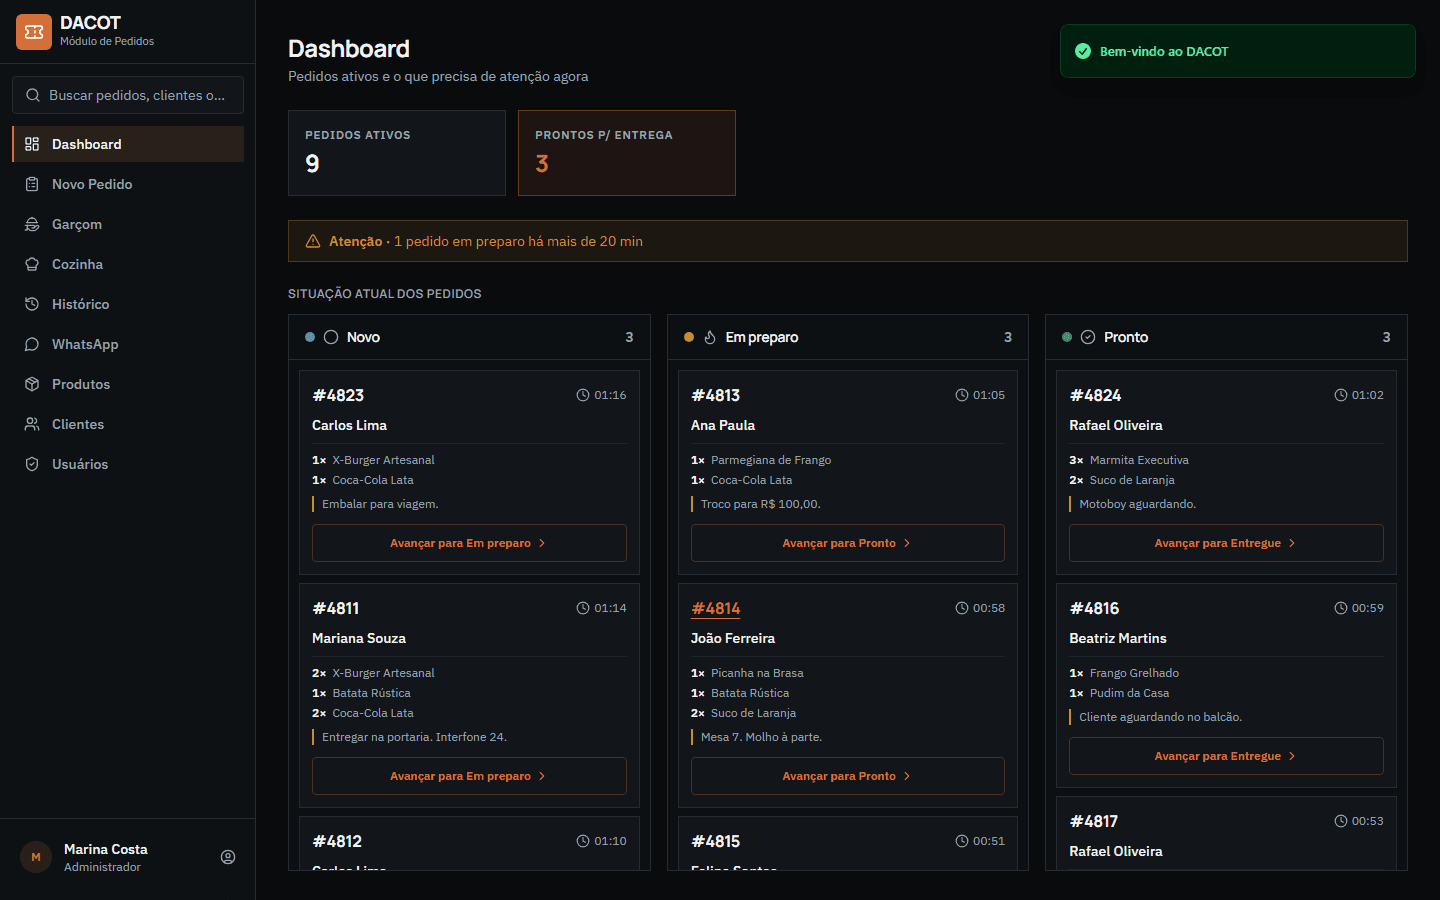The height and width of the screenshot is (900, 1440).
Task: Click the Marina Costa avatar
Action: [x=36, y=857]
